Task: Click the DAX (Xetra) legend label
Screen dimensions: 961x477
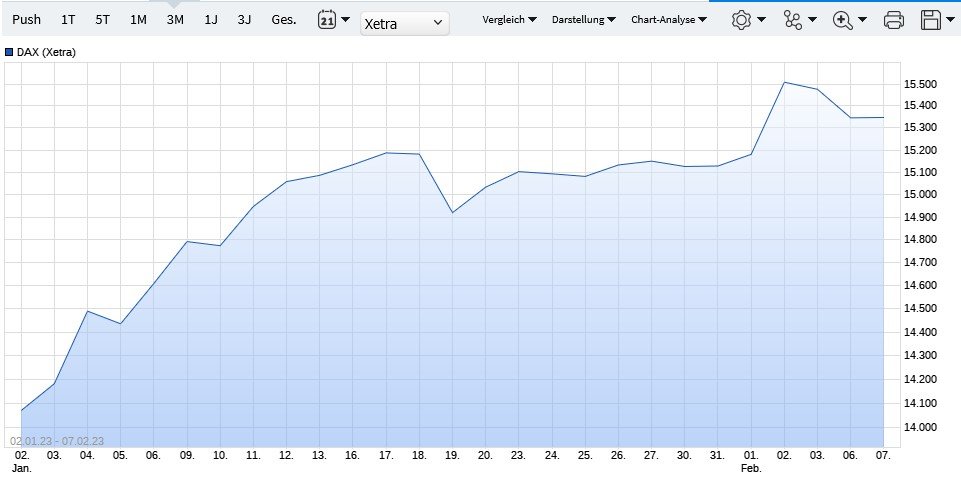Action: pyautogui.click(x=46, y=53)
